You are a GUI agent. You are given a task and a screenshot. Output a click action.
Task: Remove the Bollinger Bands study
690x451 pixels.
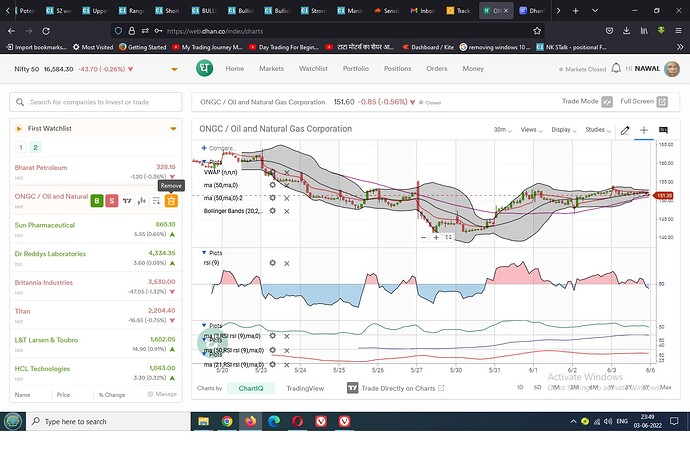[286, 211]
